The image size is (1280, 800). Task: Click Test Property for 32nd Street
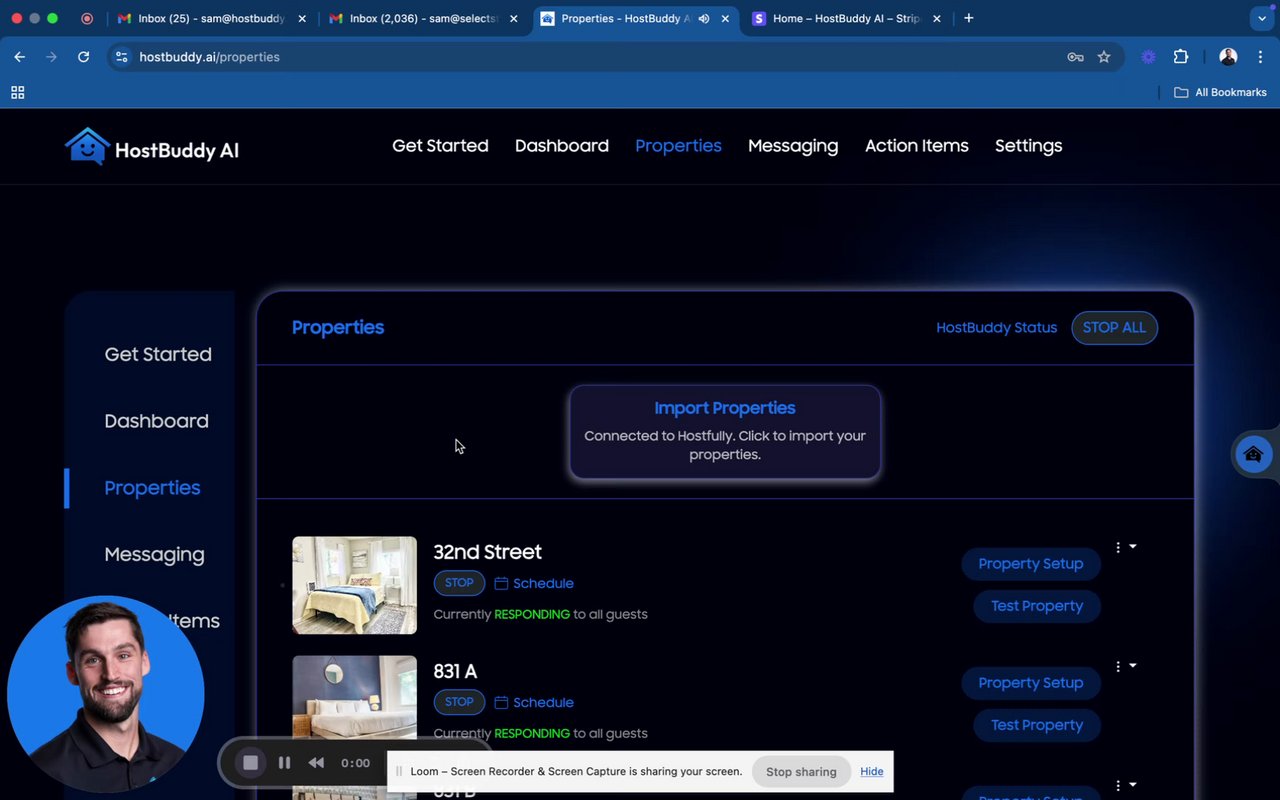(1037, 606)
